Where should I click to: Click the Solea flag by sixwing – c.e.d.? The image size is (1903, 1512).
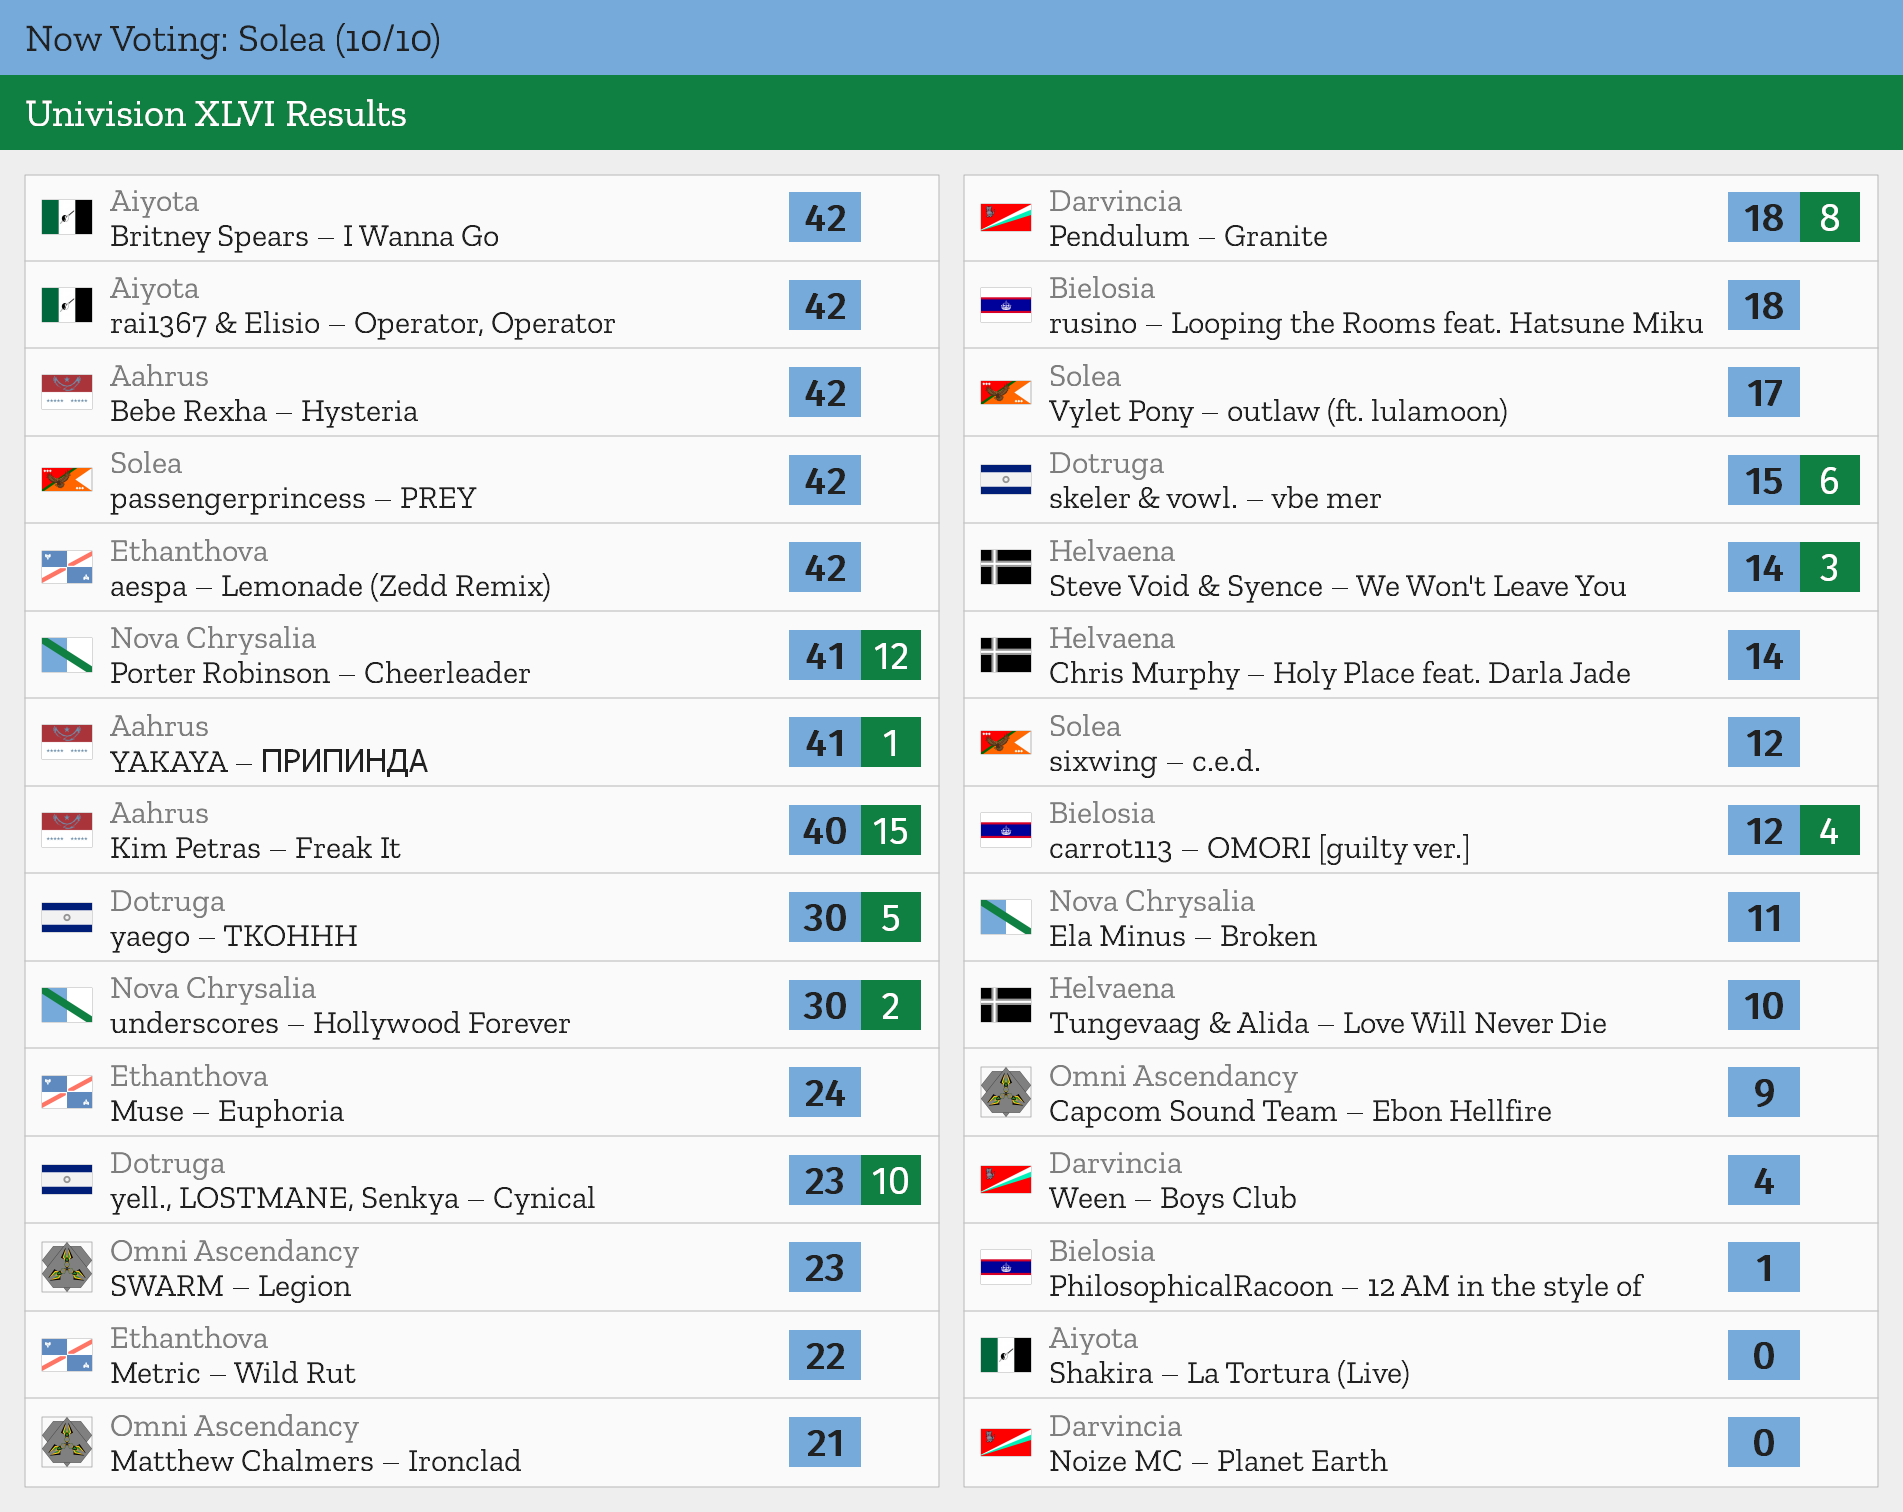1006,742
